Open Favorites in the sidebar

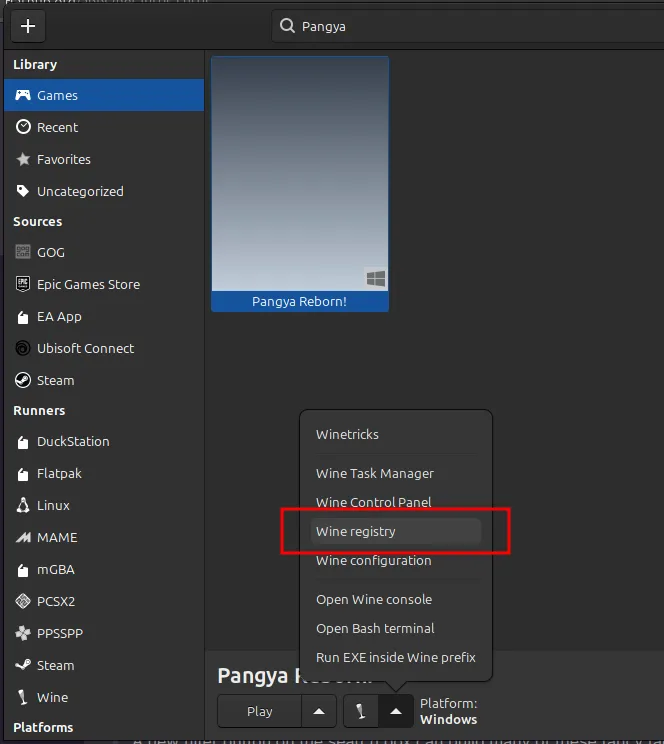104,159
